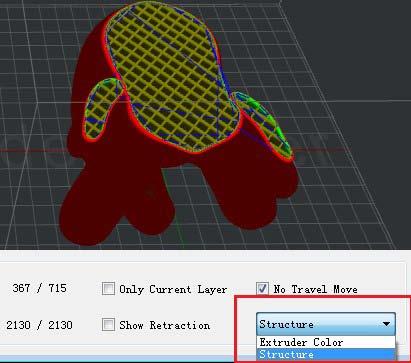Click the 367 / 715 layer counter
This screenshot has height=363, width=411.
click(39, 288)
